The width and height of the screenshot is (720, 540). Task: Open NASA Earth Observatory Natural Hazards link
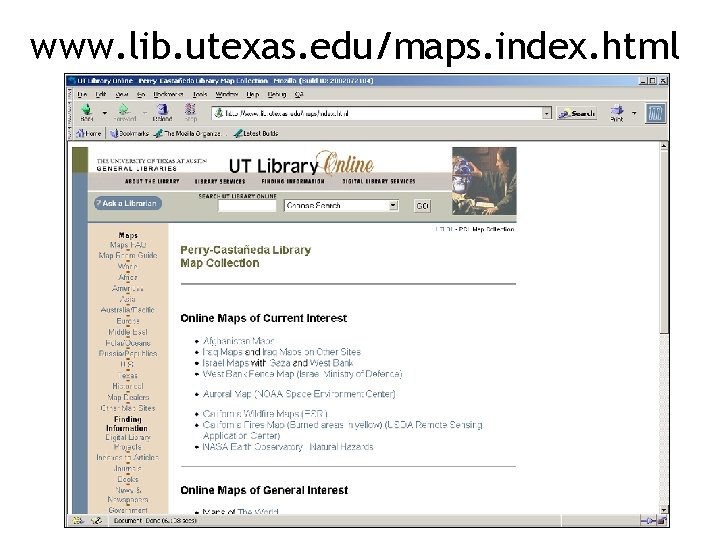coord(288,447)
